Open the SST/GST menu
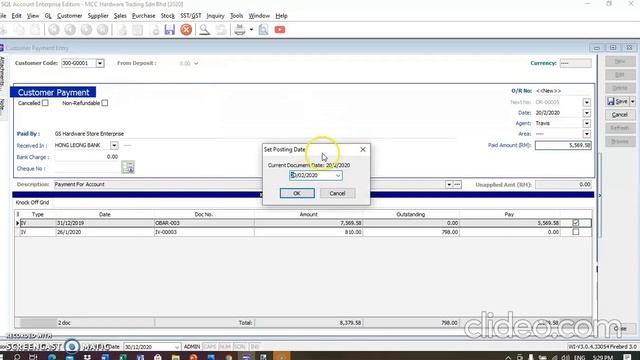 click(x=191, y=16)
